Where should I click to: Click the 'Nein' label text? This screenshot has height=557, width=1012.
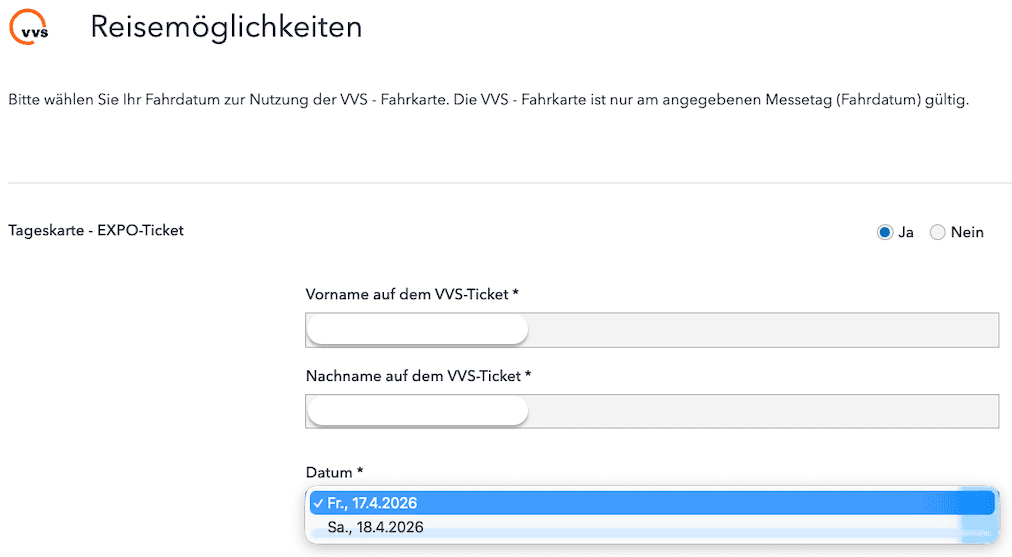point(967,232)
